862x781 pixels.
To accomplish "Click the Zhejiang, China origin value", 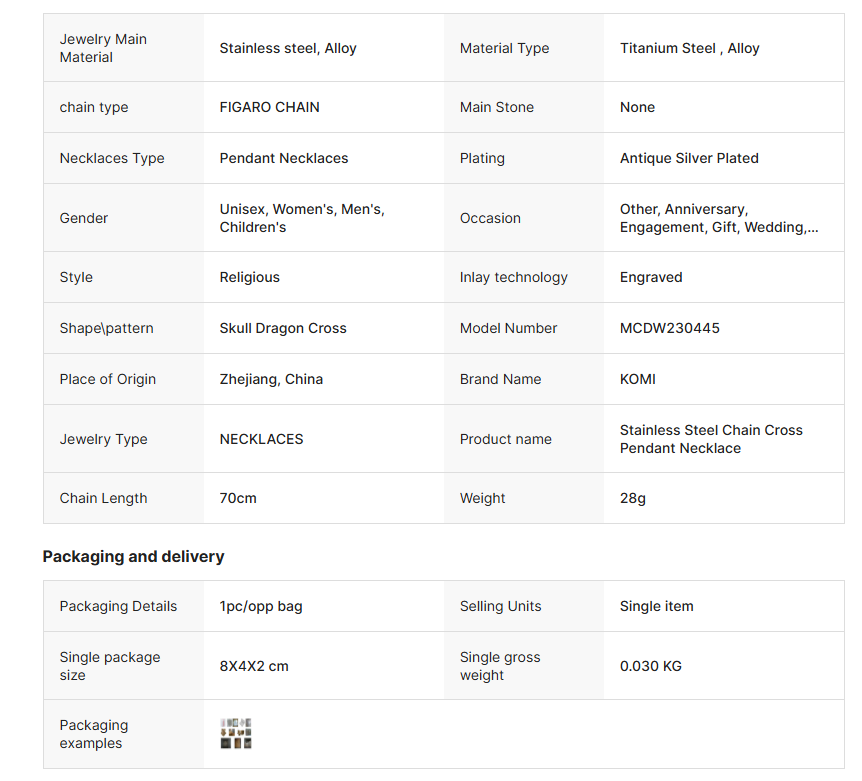I will pyautogui.click(x=271, y=379).
